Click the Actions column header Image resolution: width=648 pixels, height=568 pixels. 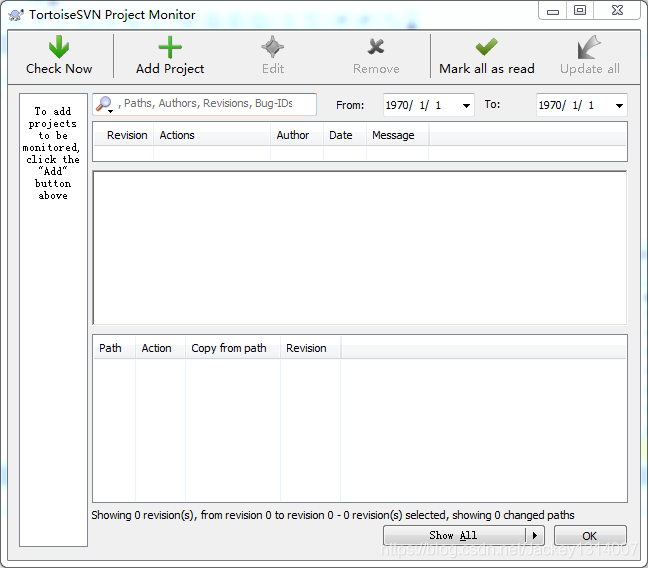pos(212,135)
